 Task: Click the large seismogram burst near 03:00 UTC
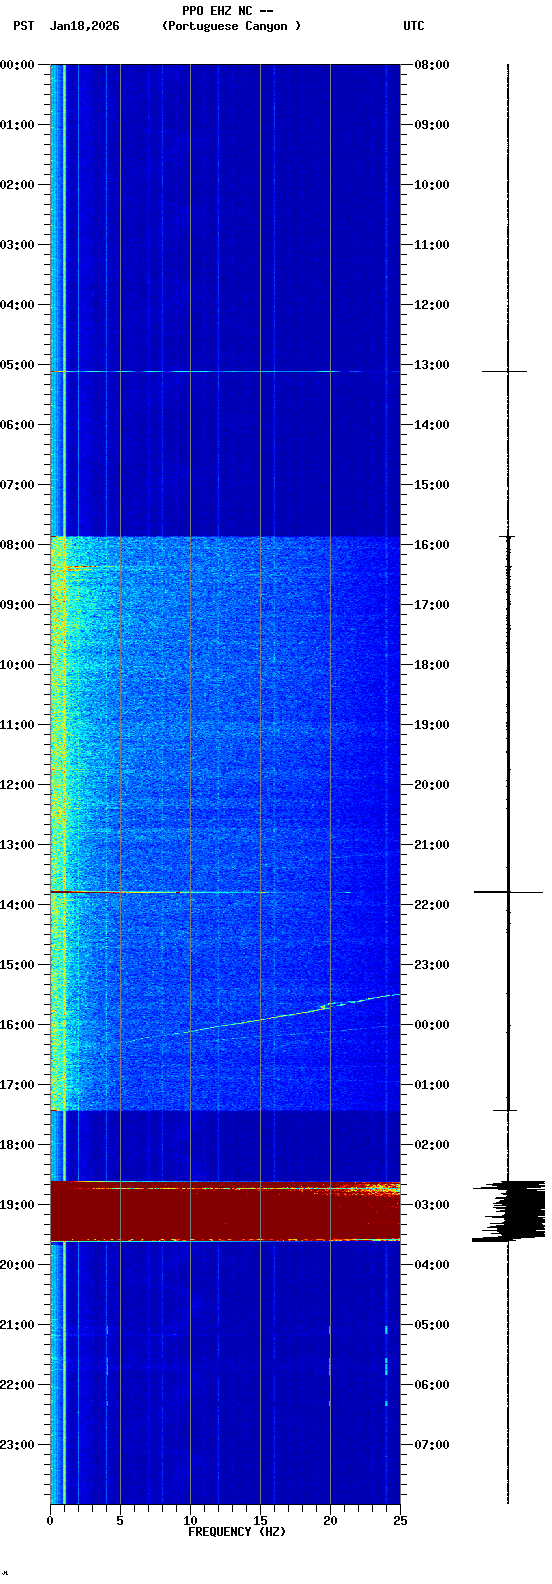click(509, 1211)
